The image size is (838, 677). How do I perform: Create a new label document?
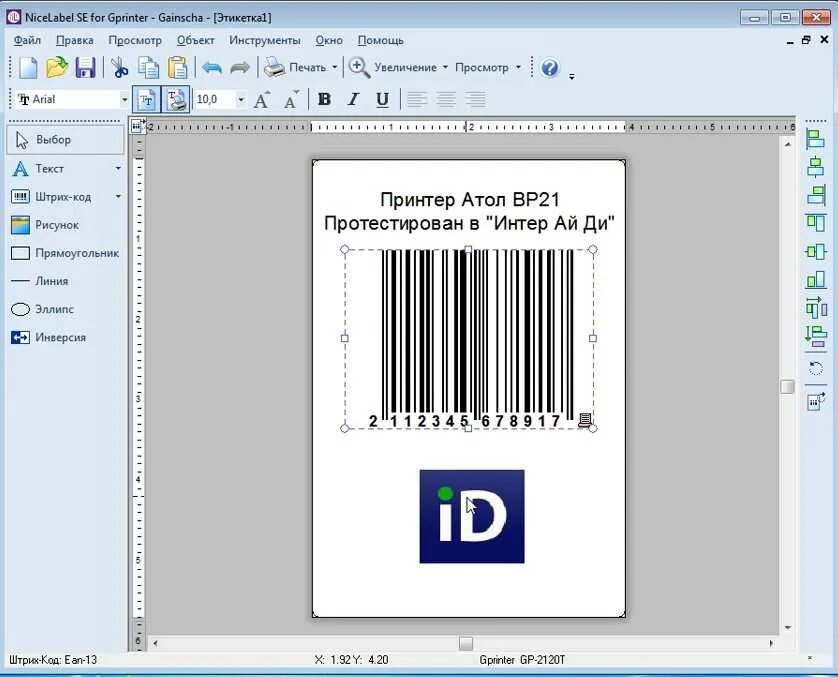28,68
